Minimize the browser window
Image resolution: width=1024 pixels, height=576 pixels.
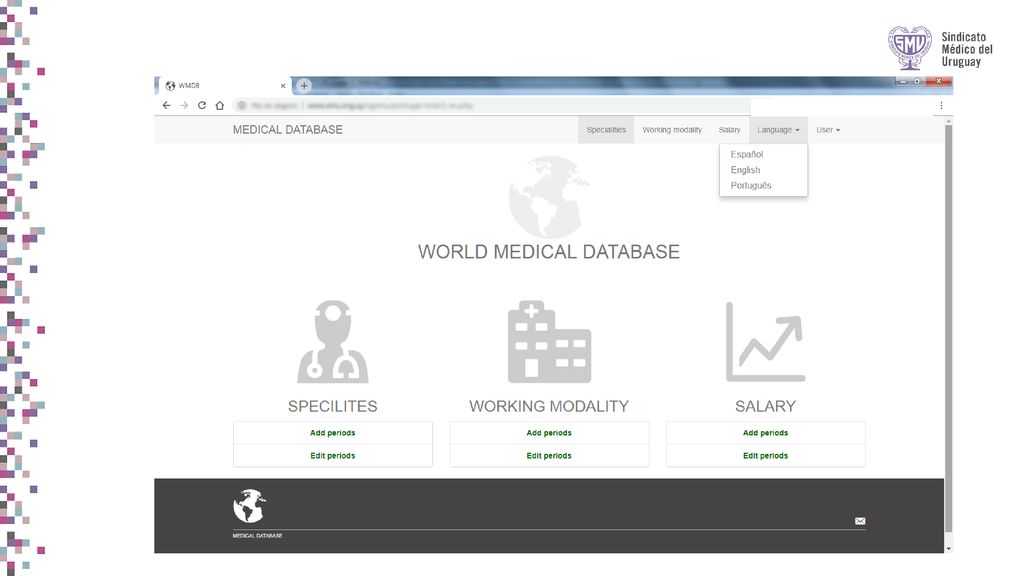click(903, 82)
